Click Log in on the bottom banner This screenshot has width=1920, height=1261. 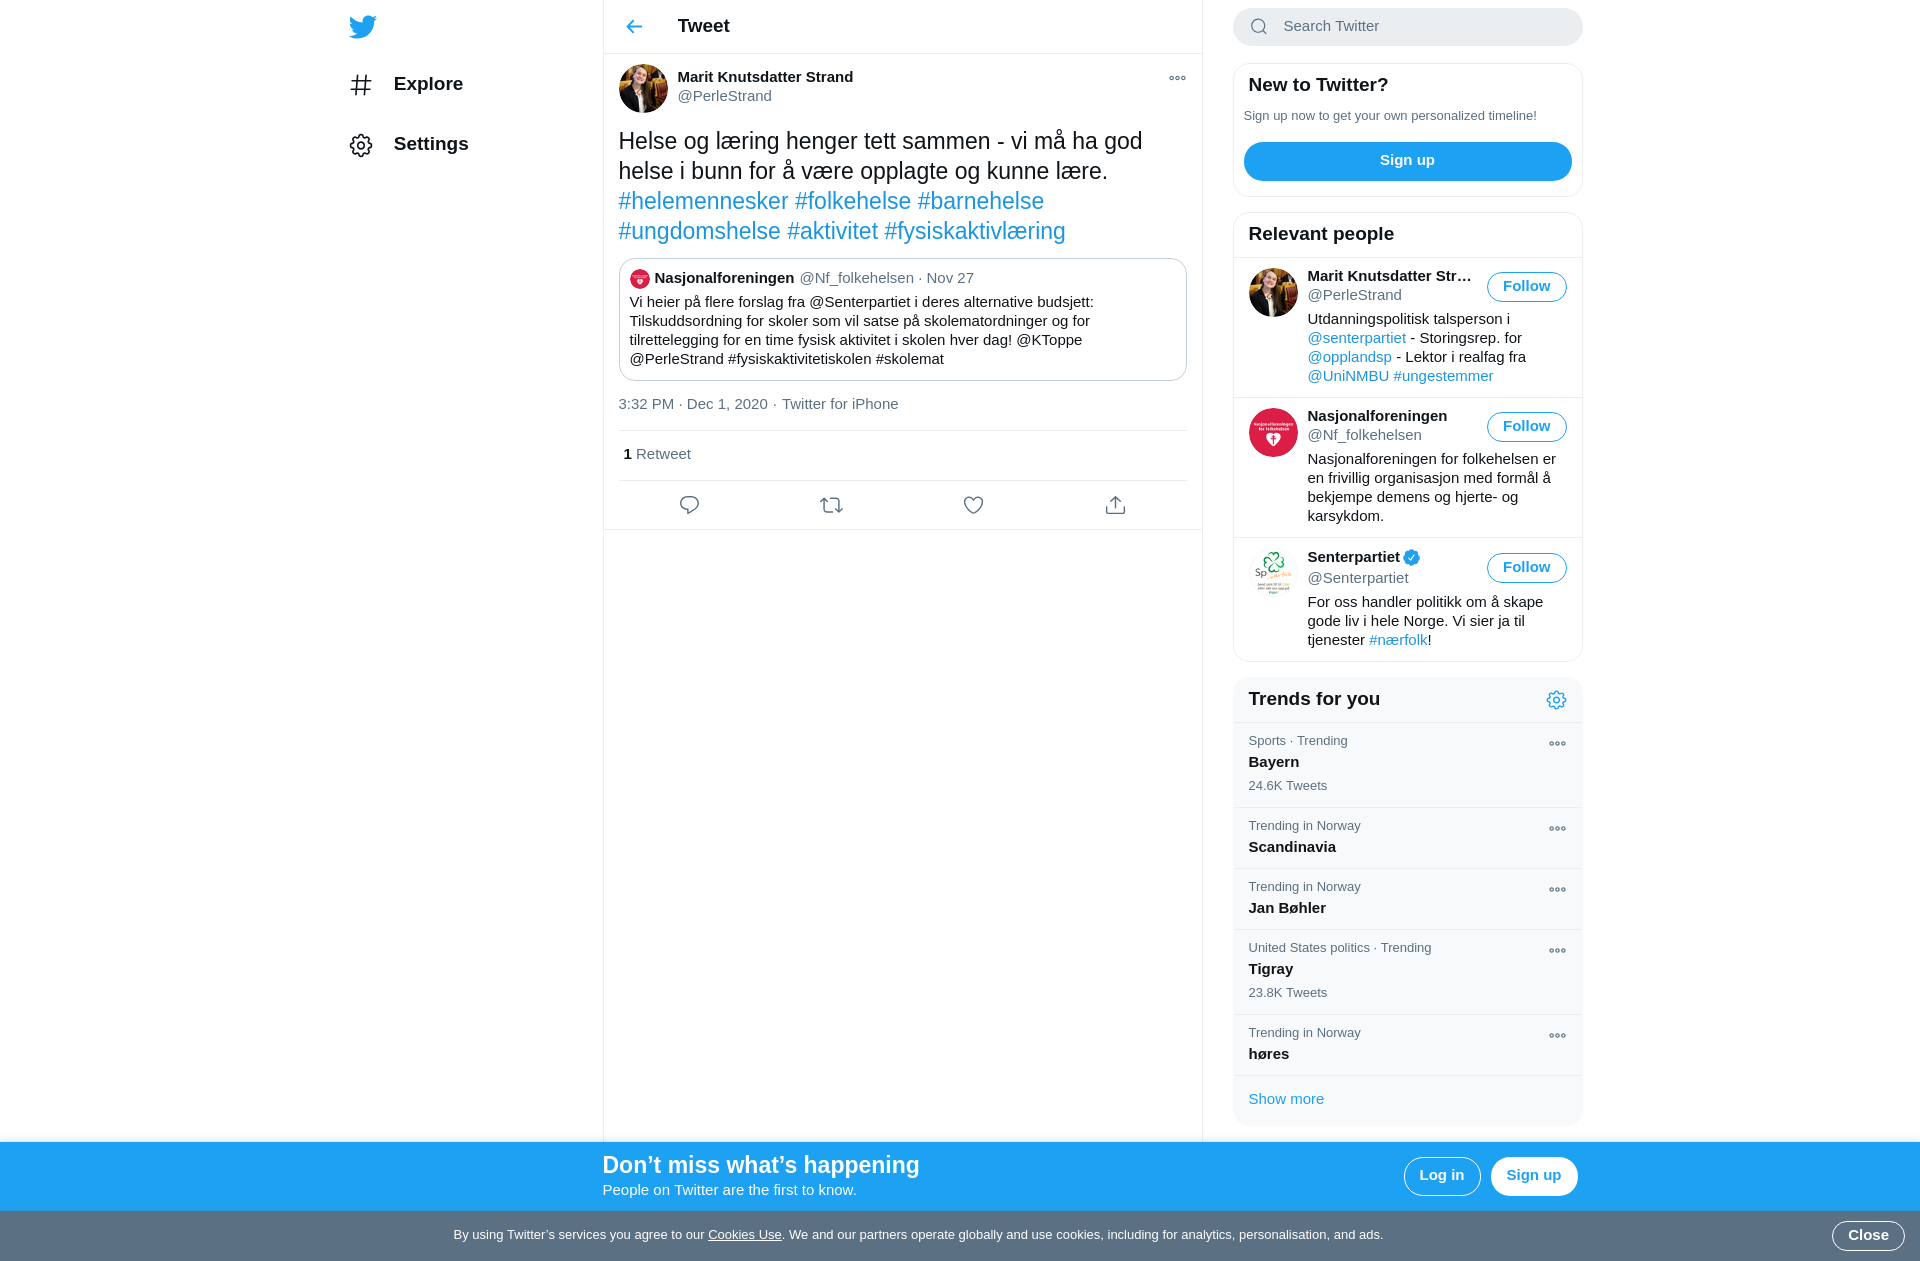tap(1441, 1176)
